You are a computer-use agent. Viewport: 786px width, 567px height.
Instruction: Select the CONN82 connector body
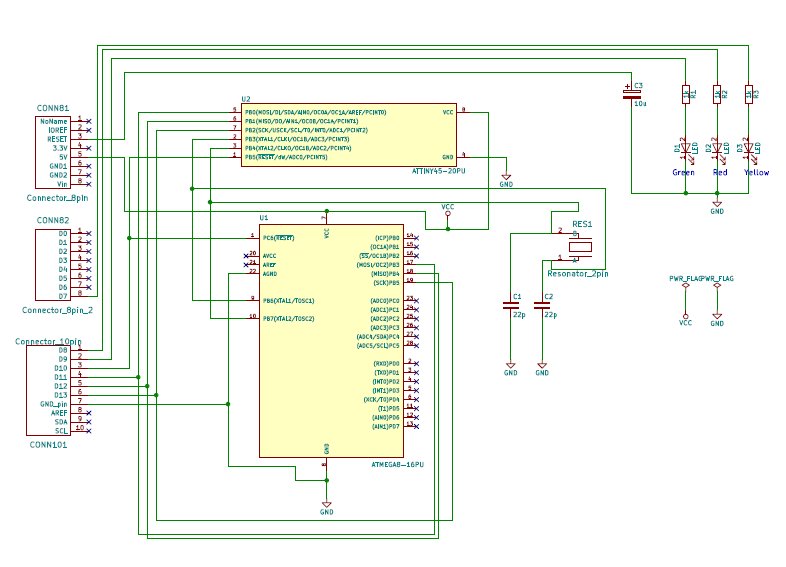(x=53, y=265)
